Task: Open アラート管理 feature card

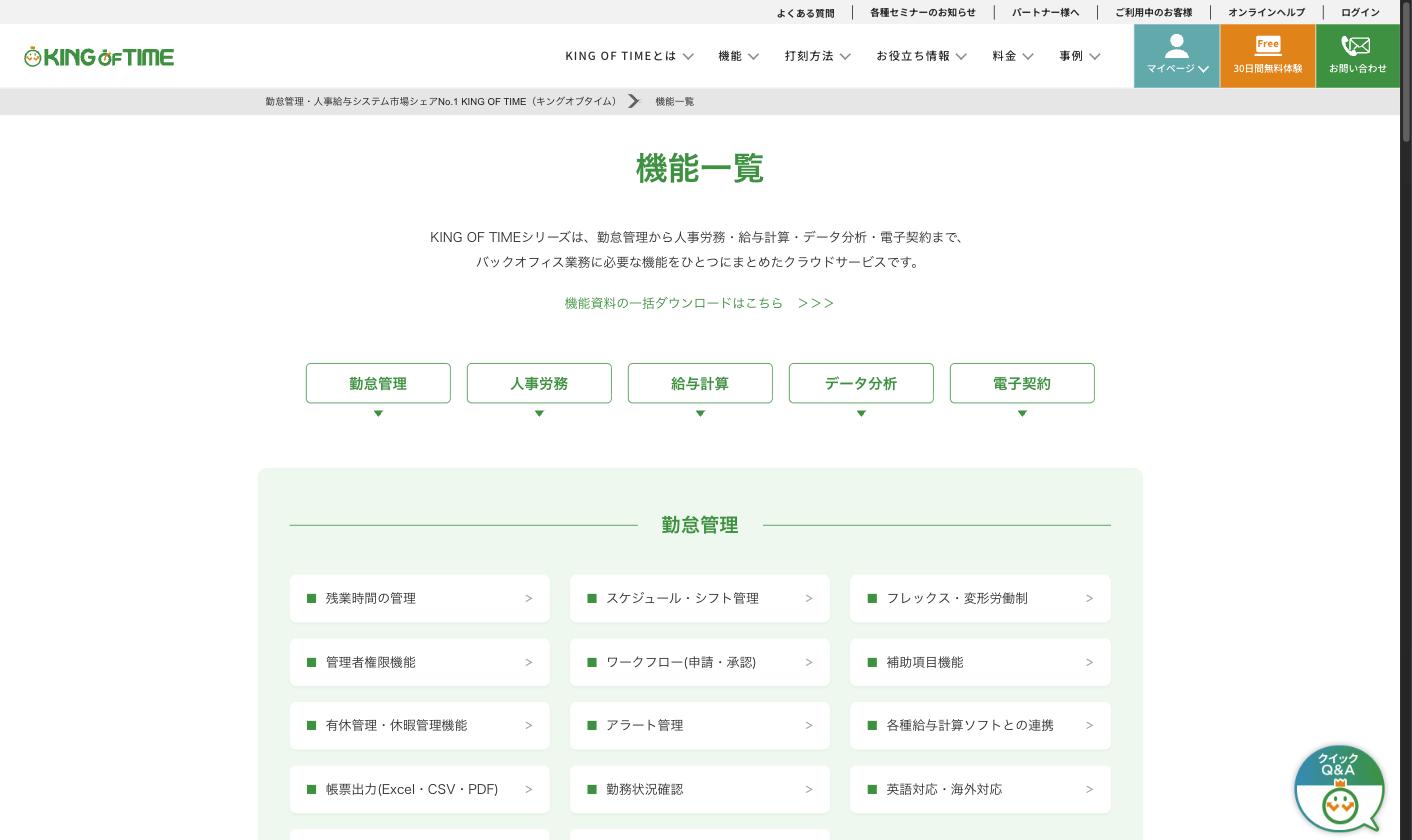Action: (700, 725)
